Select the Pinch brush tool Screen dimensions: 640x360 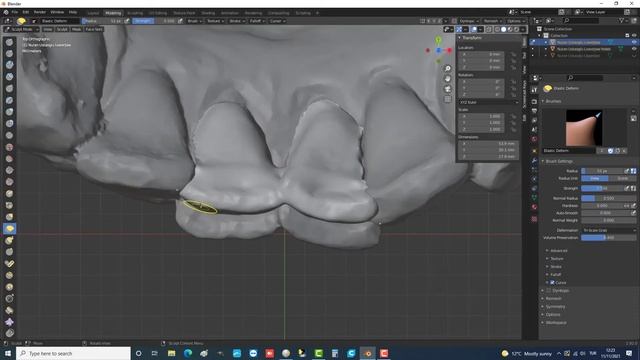click(x=9, y=205)
